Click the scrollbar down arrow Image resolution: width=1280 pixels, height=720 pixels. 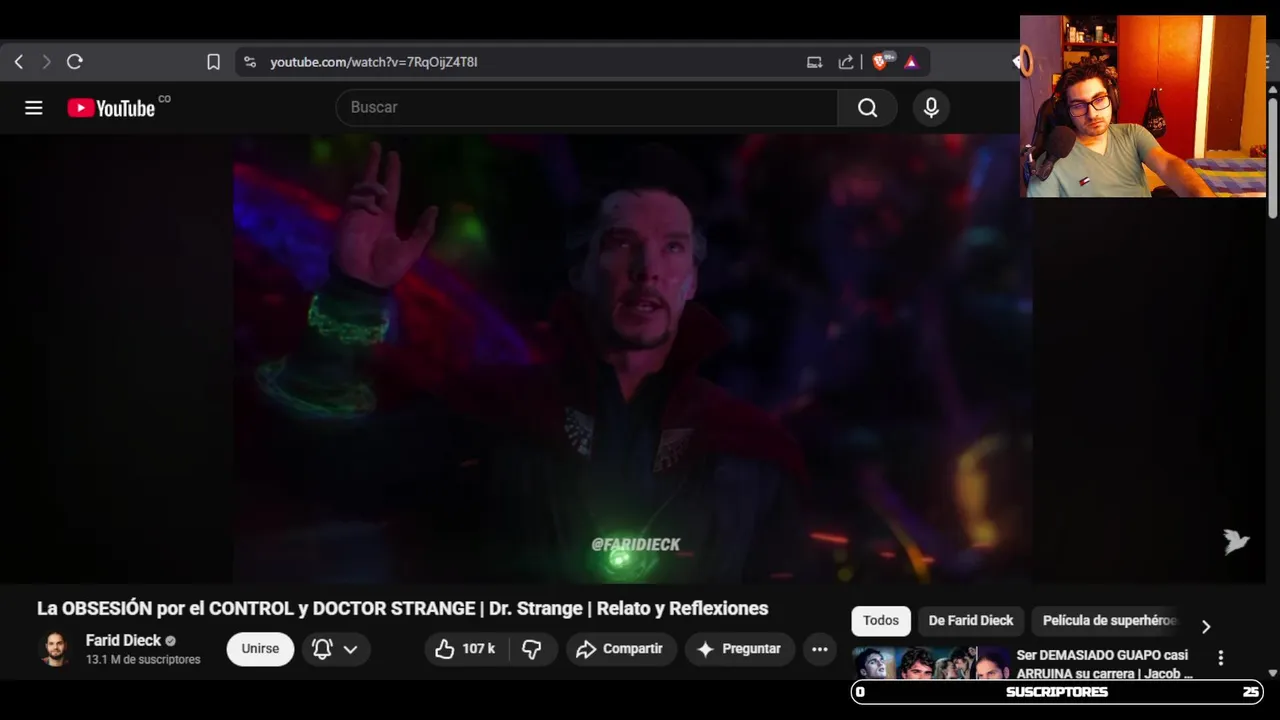[x=1273, y=673]
